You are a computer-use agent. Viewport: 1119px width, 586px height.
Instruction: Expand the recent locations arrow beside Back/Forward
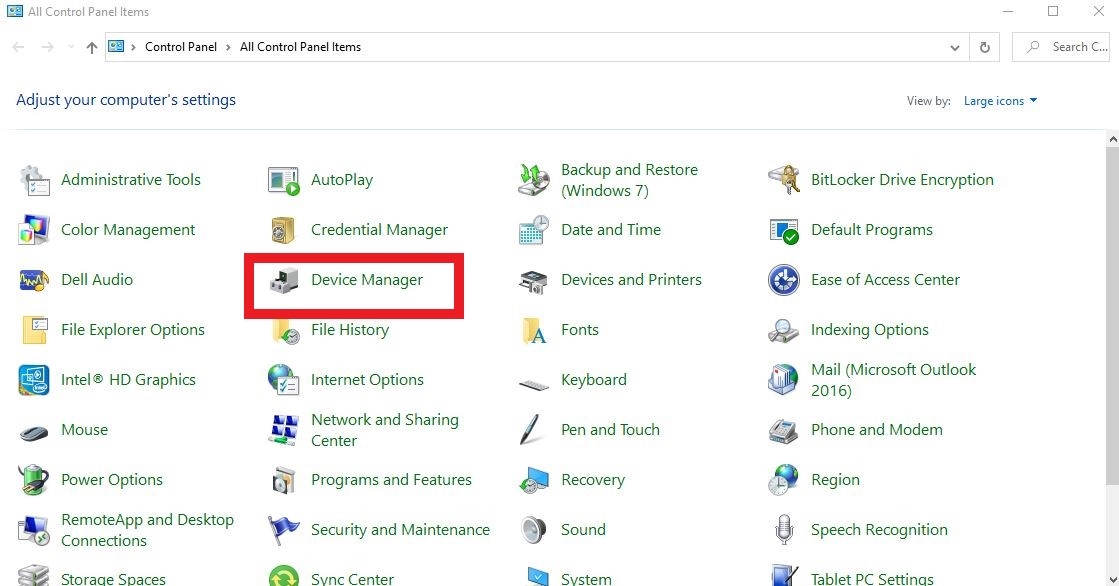[70, 47]
